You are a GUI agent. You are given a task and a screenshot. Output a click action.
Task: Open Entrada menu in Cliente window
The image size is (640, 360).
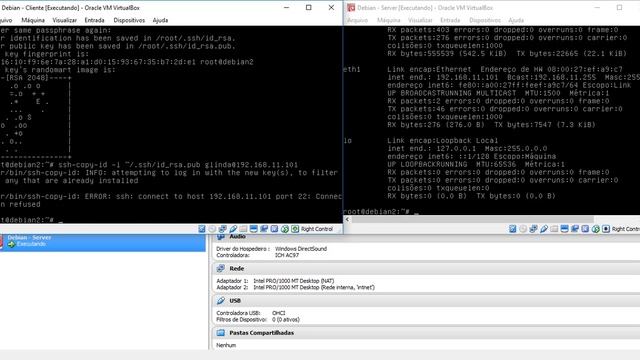94,20
